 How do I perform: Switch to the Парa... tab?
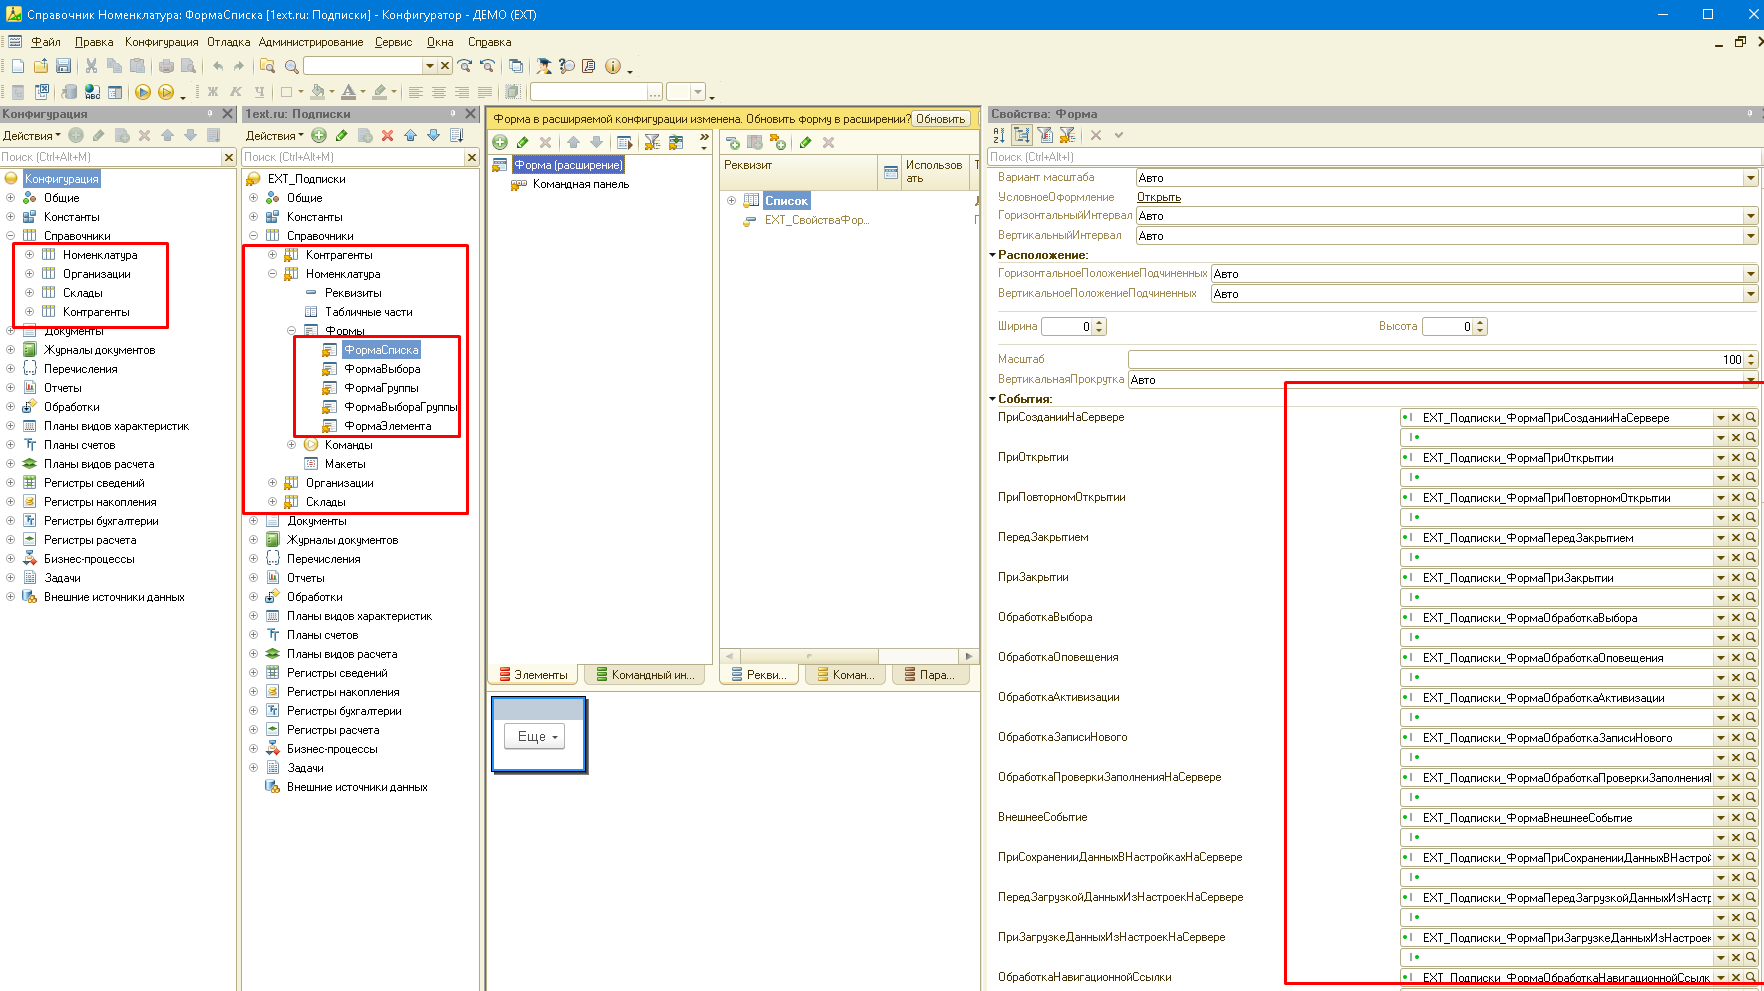click(929, 675)
